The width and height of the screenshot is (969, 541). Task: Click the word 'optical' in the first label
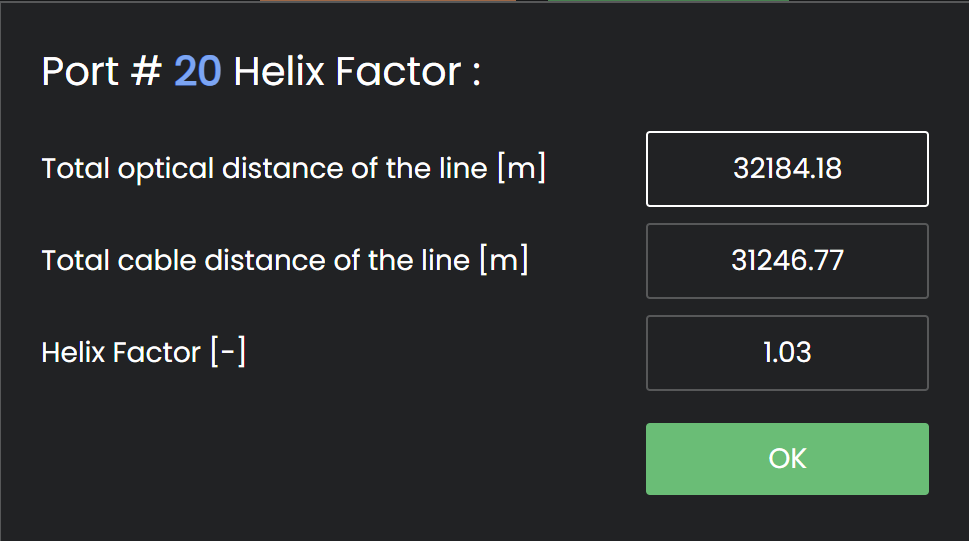tap(166, 169)
